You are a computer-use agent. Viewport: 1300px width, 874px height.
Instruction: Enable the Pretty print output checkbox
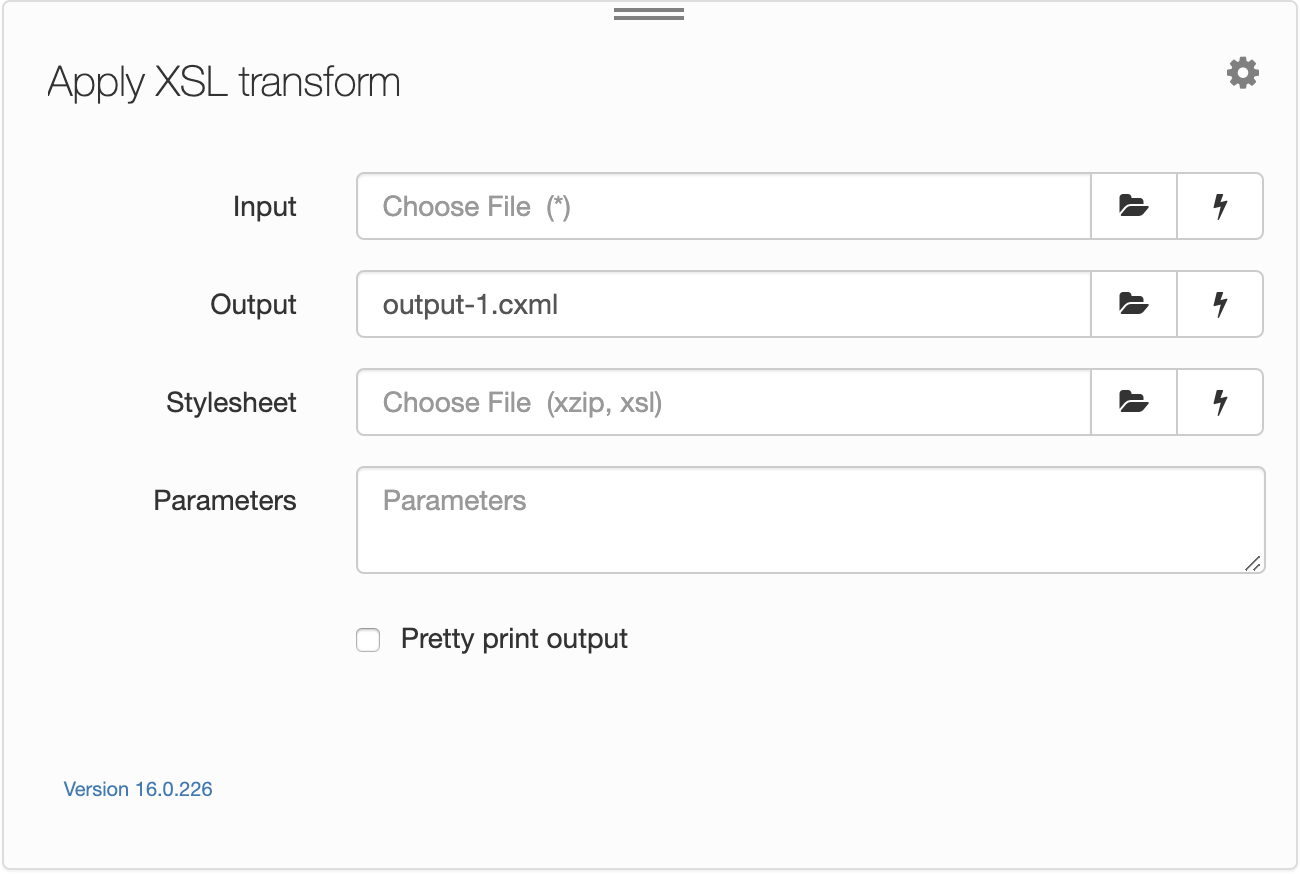click(x=369, y=640)
